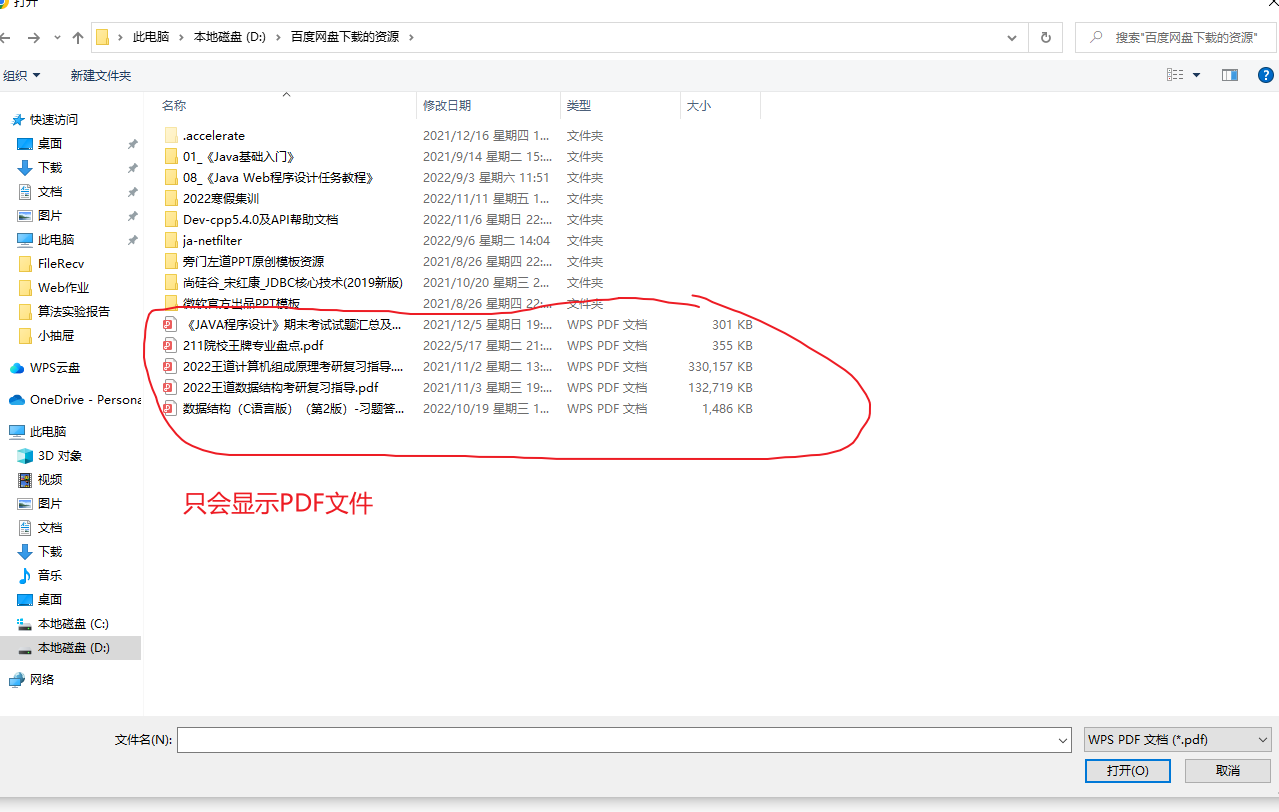
Task: Select 本地磁盘 (D:) in address breadcrumb
Action: (229, 37)
